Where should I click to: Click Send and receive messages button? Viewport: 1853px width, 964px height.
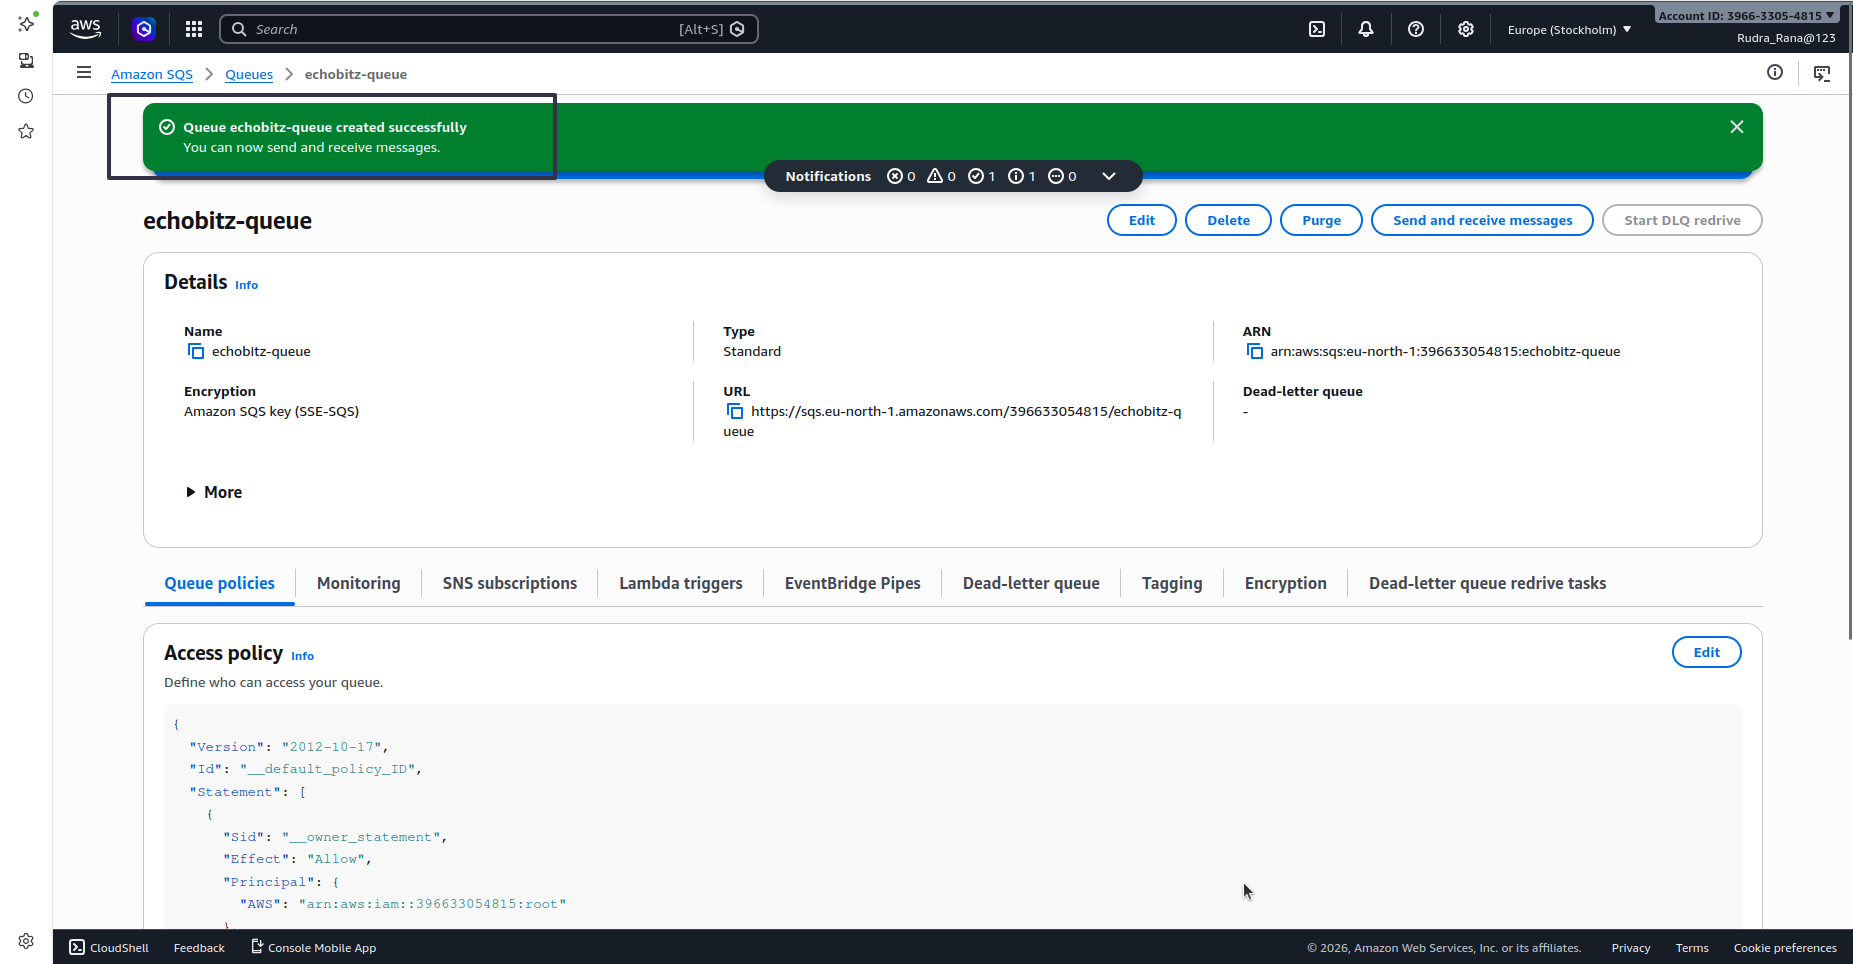pyautogui.click(x=1482, y=220)
